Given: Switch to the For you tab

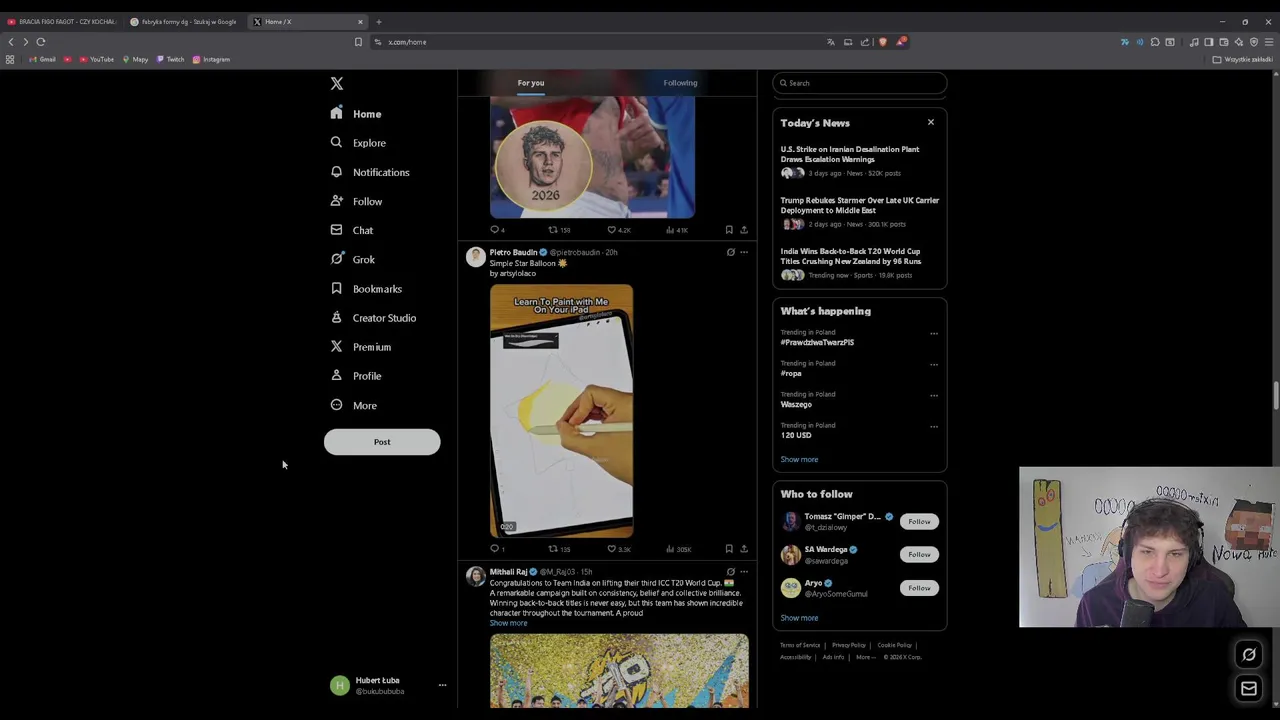Looking at the screenshot, I should pyautogui.click(x=531, y=83).
